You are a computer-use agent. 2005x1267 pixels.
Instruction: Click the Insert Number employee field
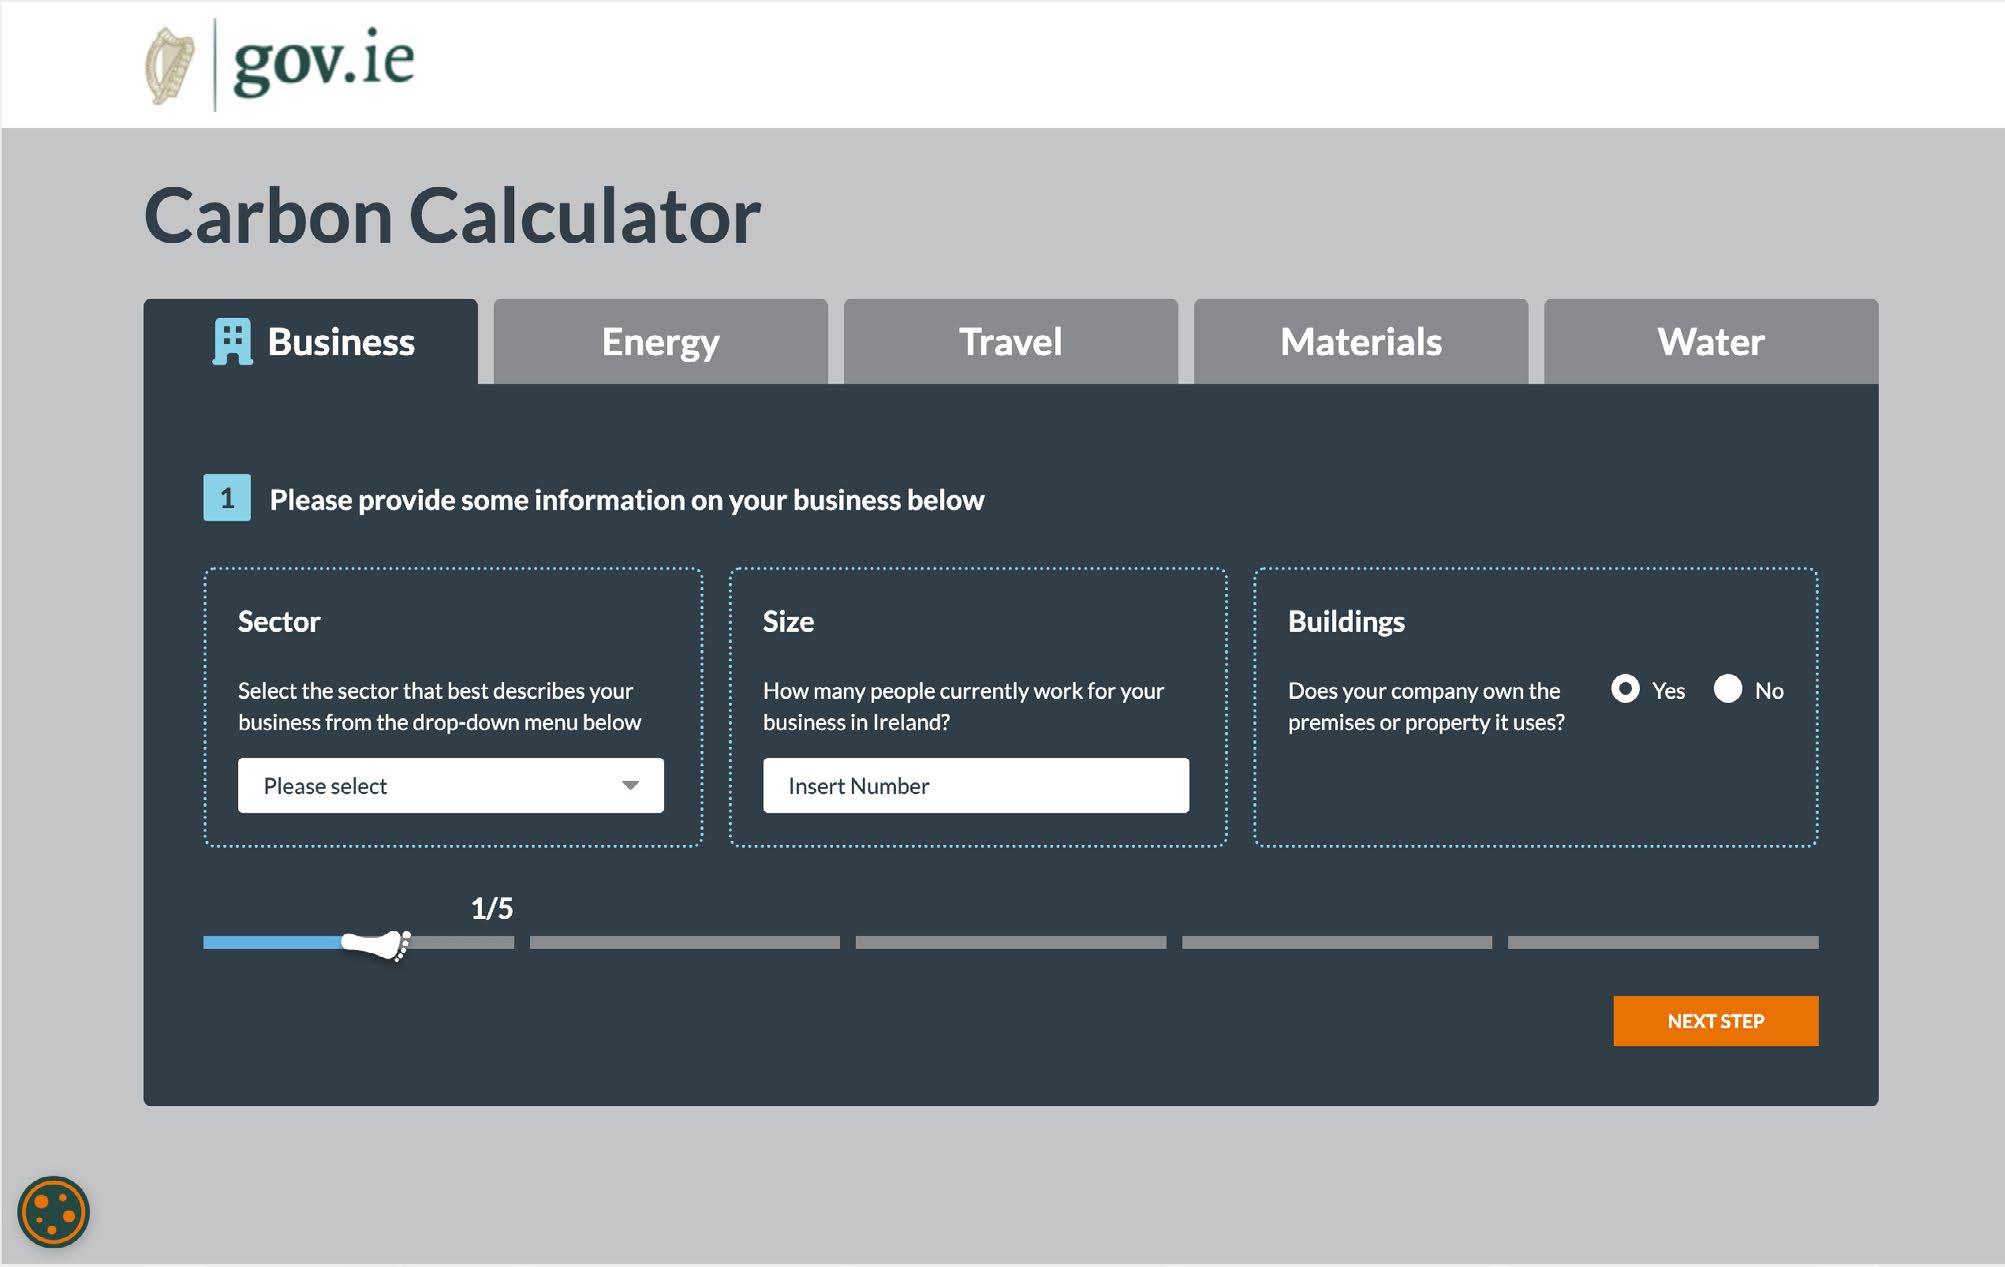[975, 786]
